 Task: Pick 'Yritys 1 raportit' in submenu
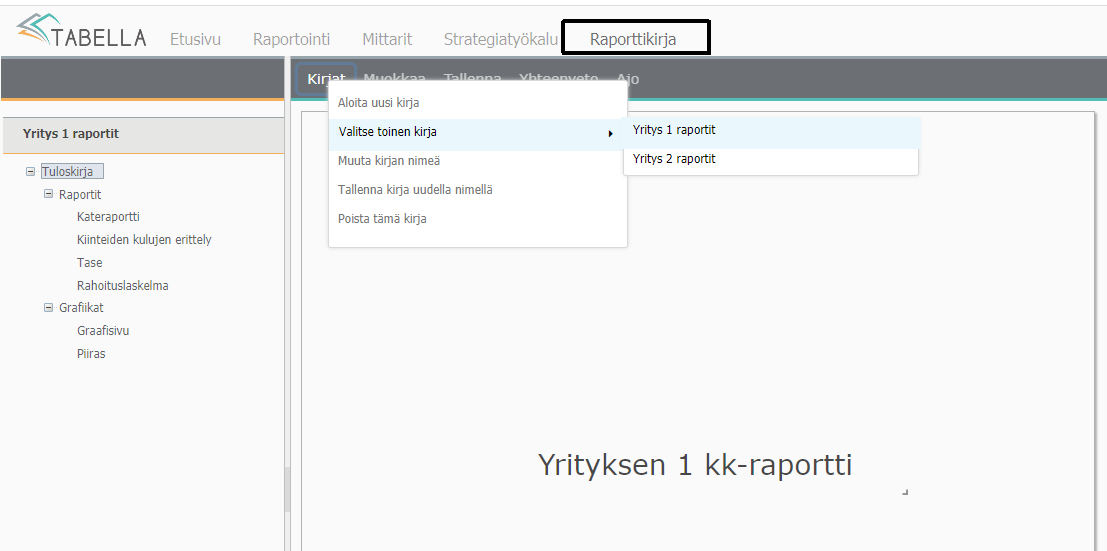point(674,130)
